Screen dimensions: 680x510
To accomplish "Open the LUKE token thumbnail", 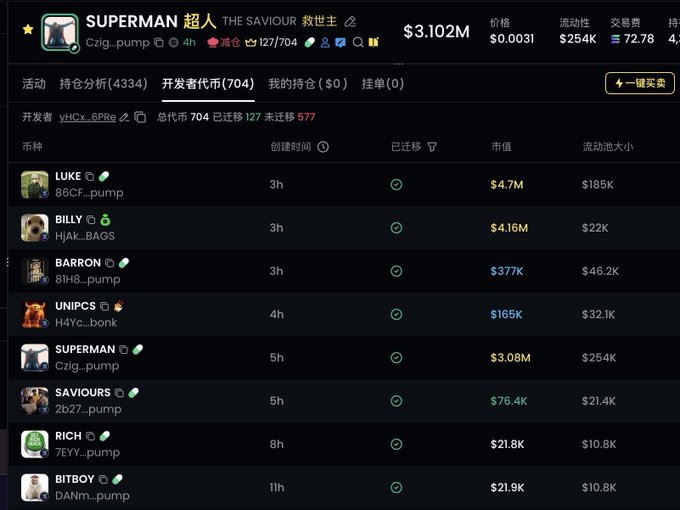I will pyautogui.click(x=35, y=185).
